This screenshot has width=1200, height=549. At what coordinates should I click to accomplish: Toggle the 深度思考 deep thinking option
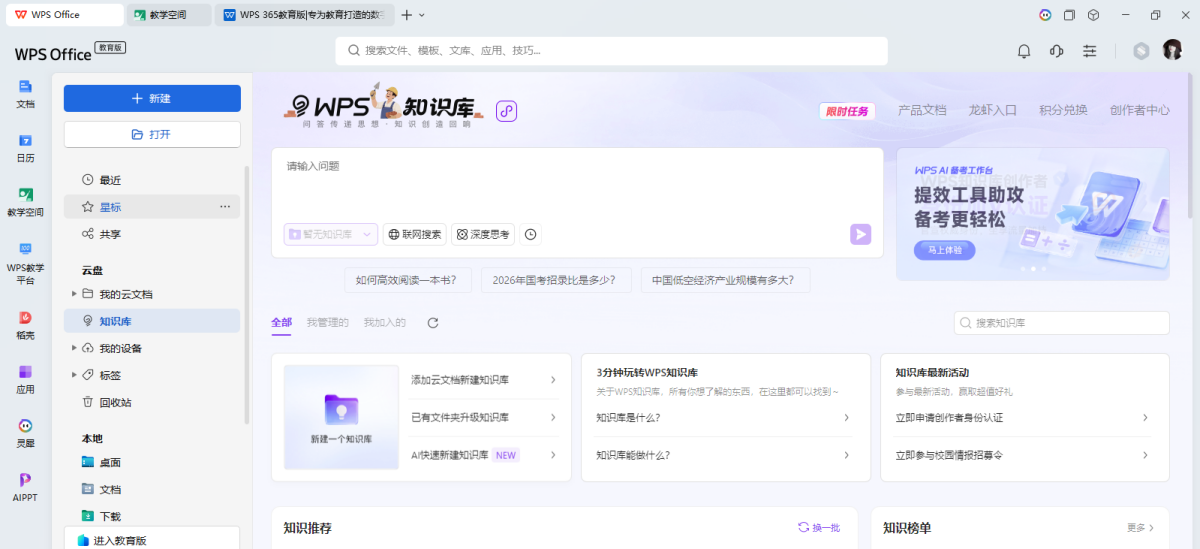pos(483,234)
